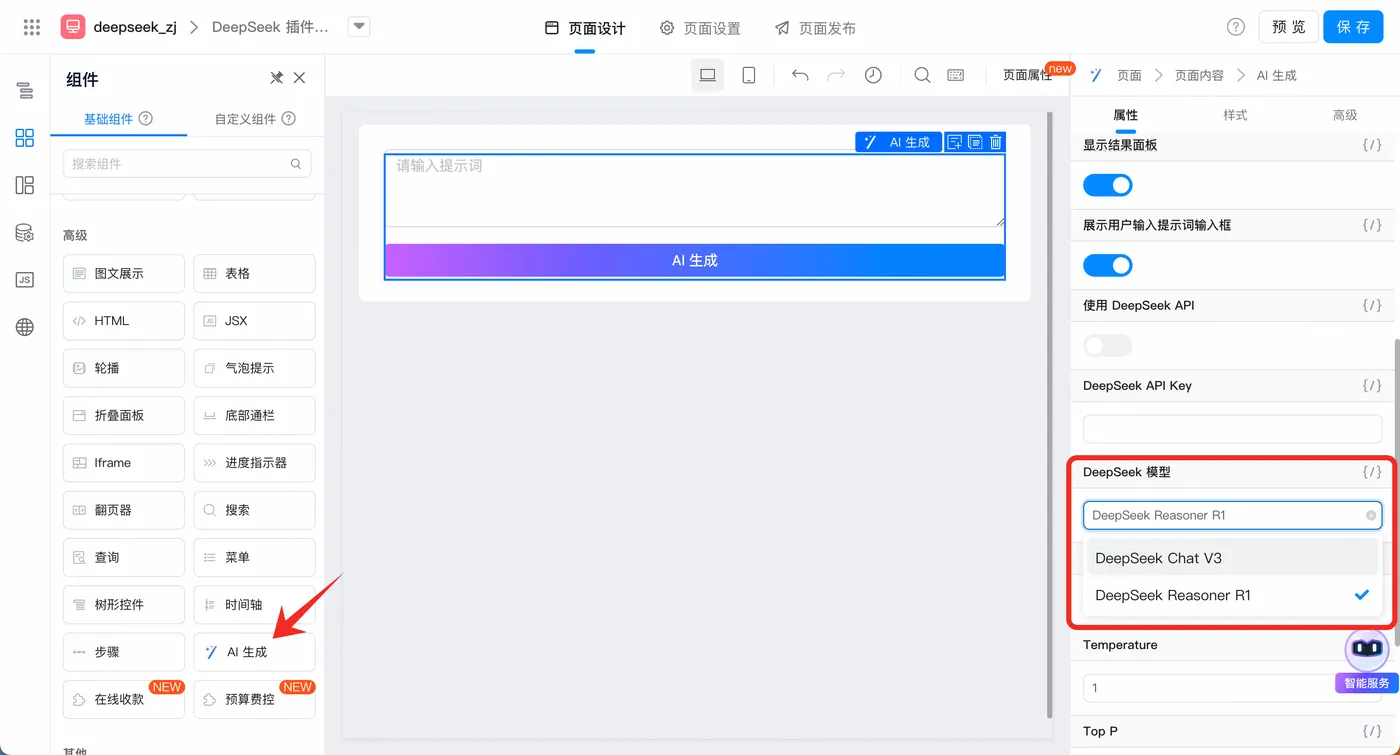Select the 自定义组件 tab
Screen dimensions: 1400x755
[245, 119]
